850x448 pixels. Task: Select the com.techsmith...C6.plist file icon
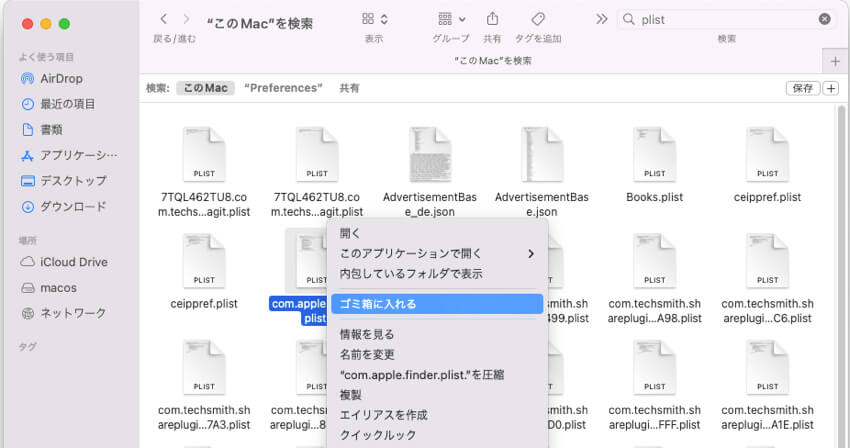767,261
